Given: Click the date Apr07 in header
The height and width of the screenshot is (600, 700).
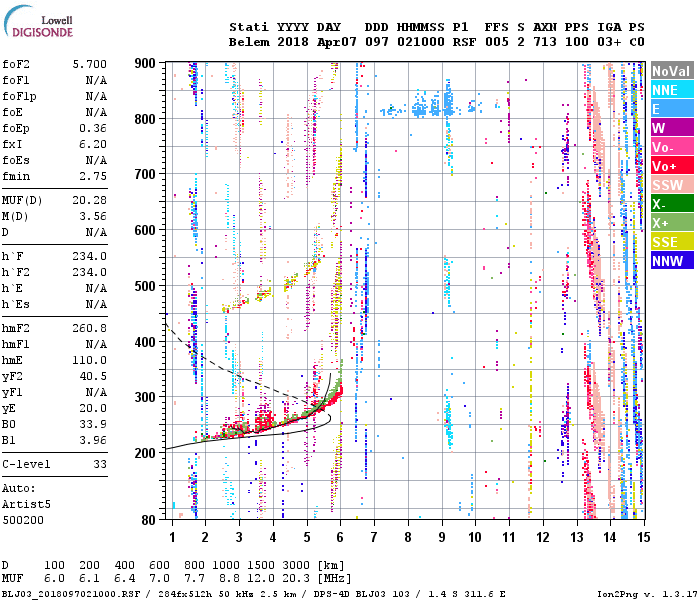Looking at the screenshot, I should pyautogui.click(x=337, y=42).
